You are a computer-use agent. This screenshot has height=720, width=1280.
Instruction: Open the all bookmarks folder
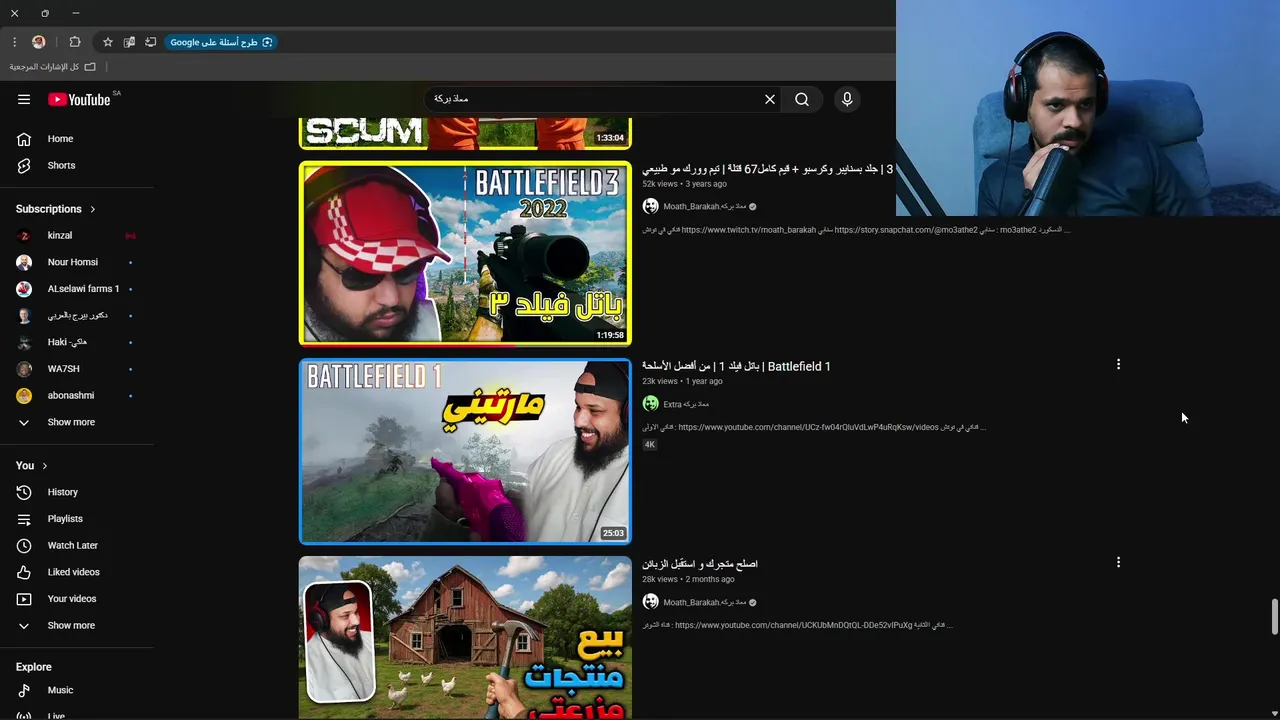[53, 67]
